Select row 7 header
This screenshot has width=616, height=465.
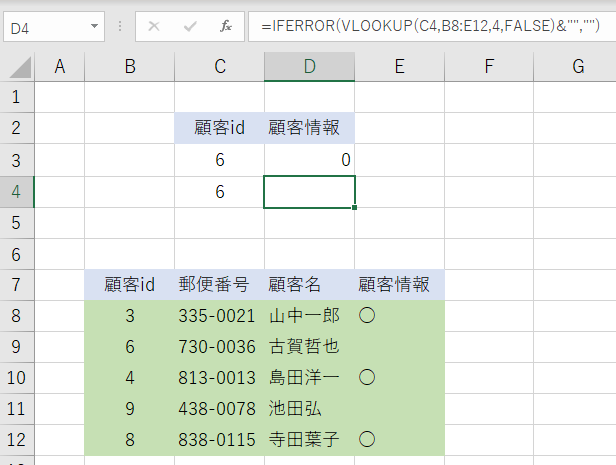[16, 285]
